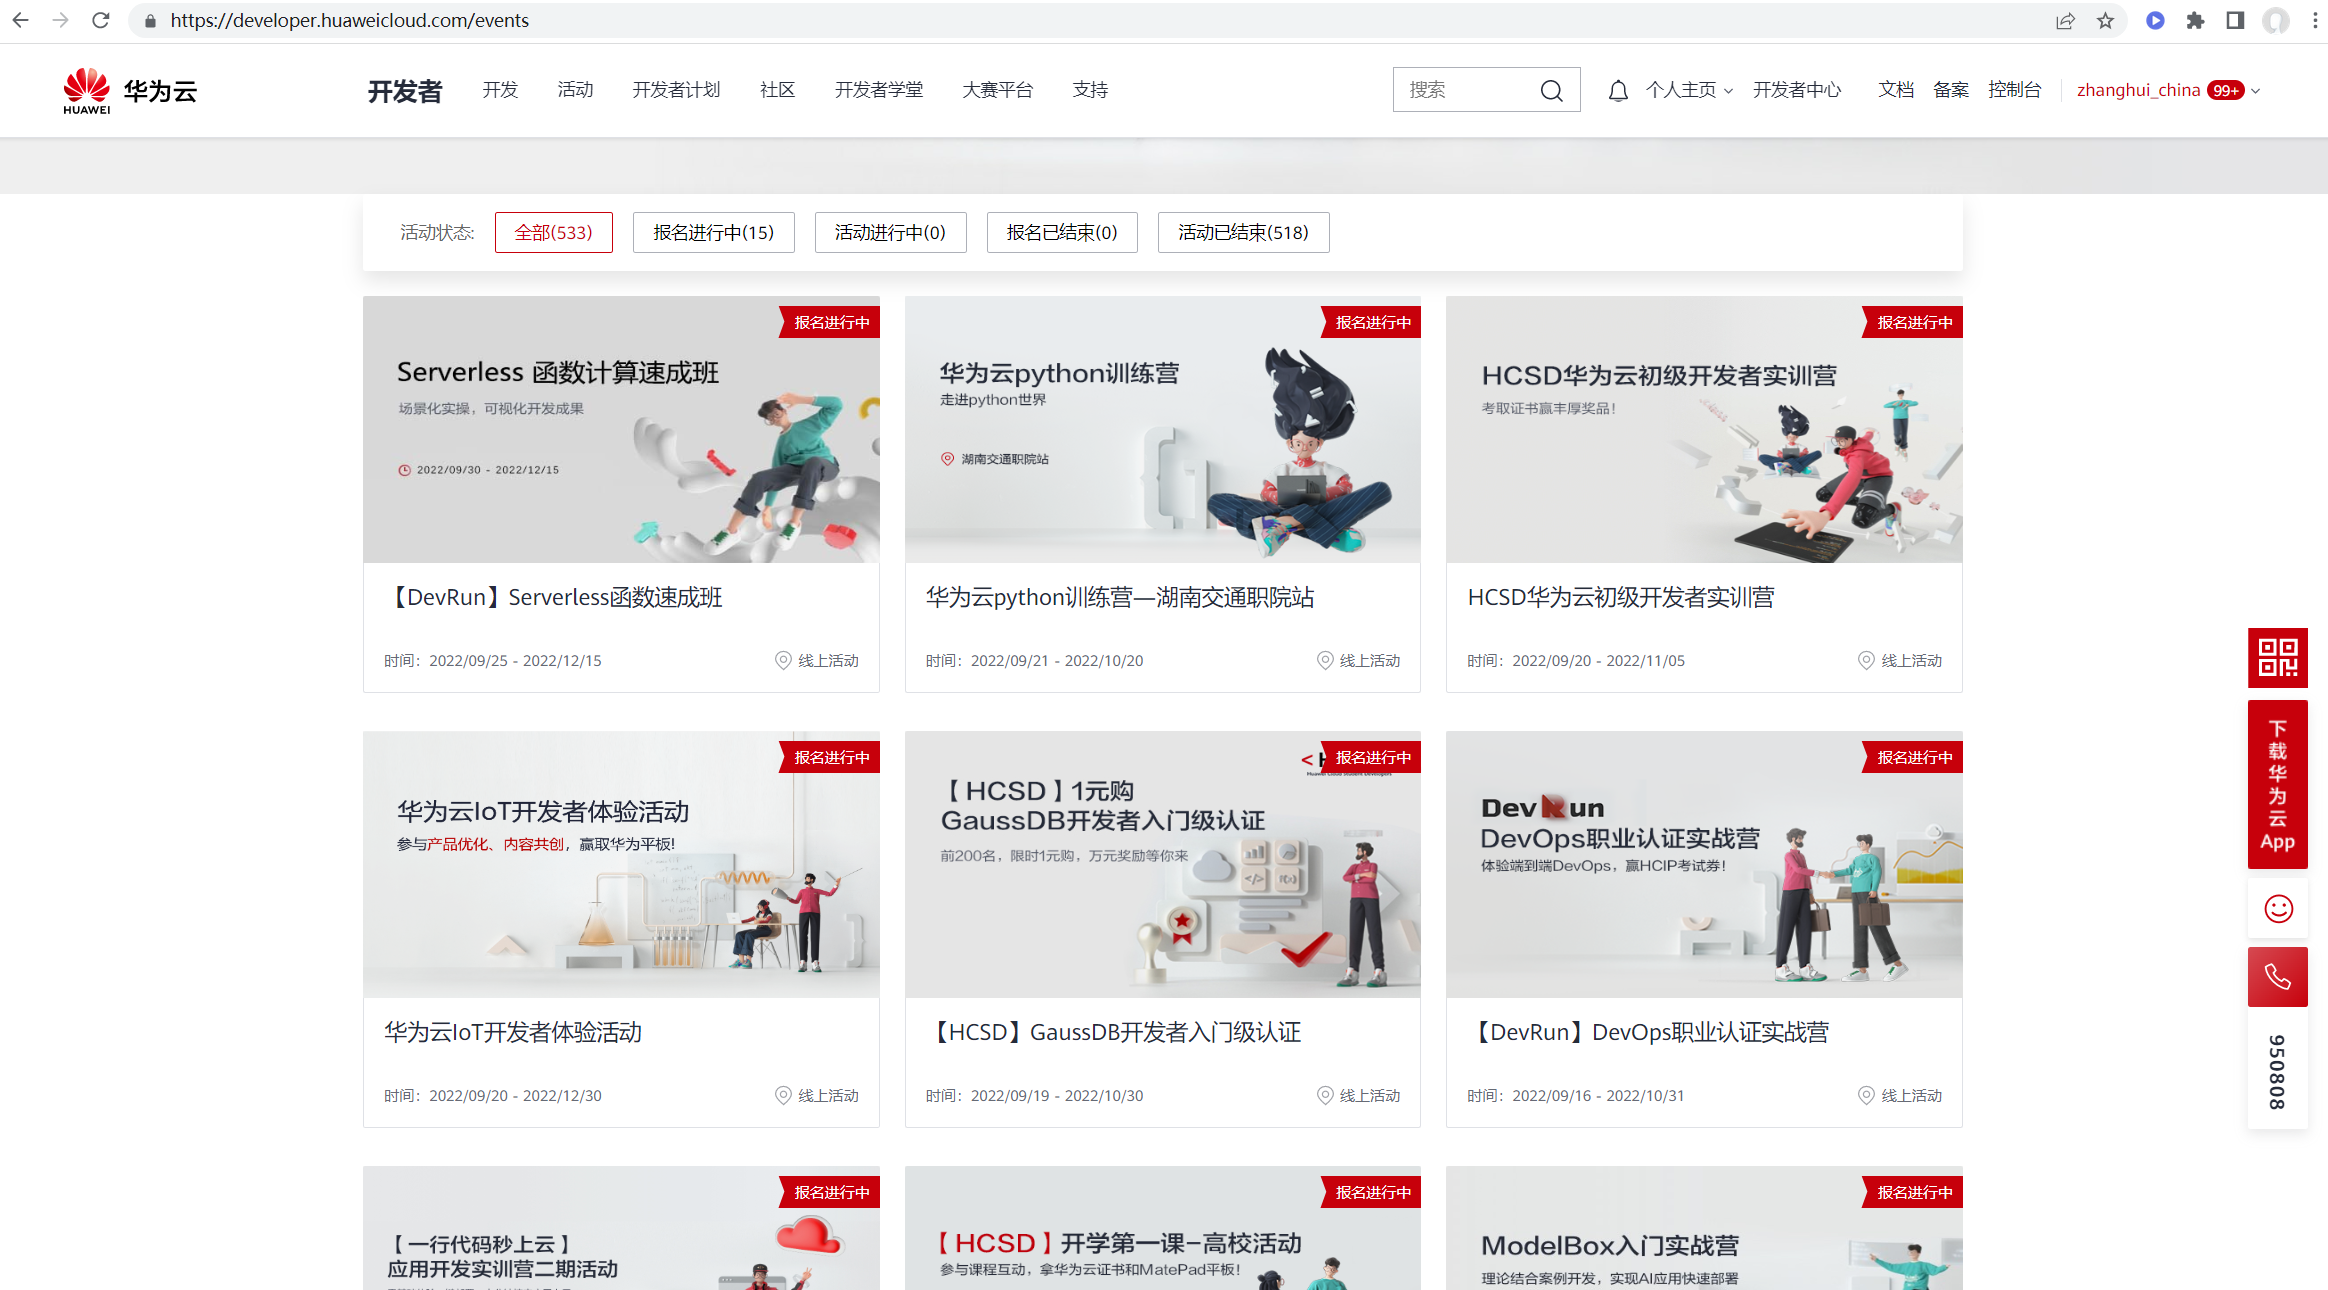Filter by 报名进行中(15) status
Image resolution: width=2328 pixels, height=1290 pixels.
click(713, 232)
